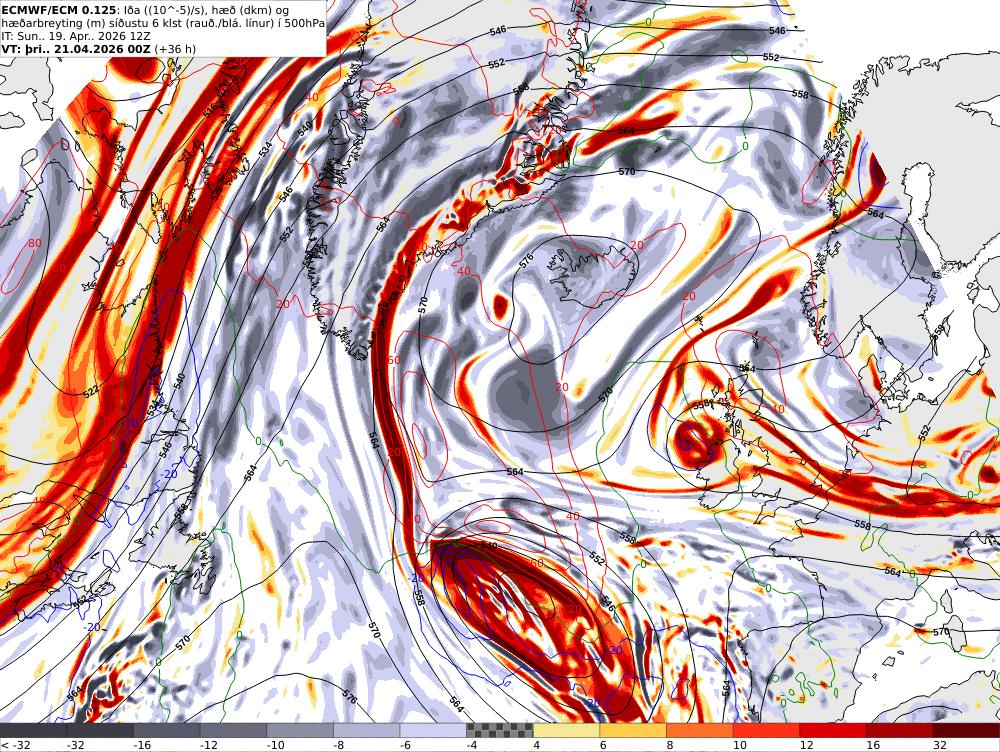Click the '-8' legend label
The image size is (1000, 752).
[340, 745]
